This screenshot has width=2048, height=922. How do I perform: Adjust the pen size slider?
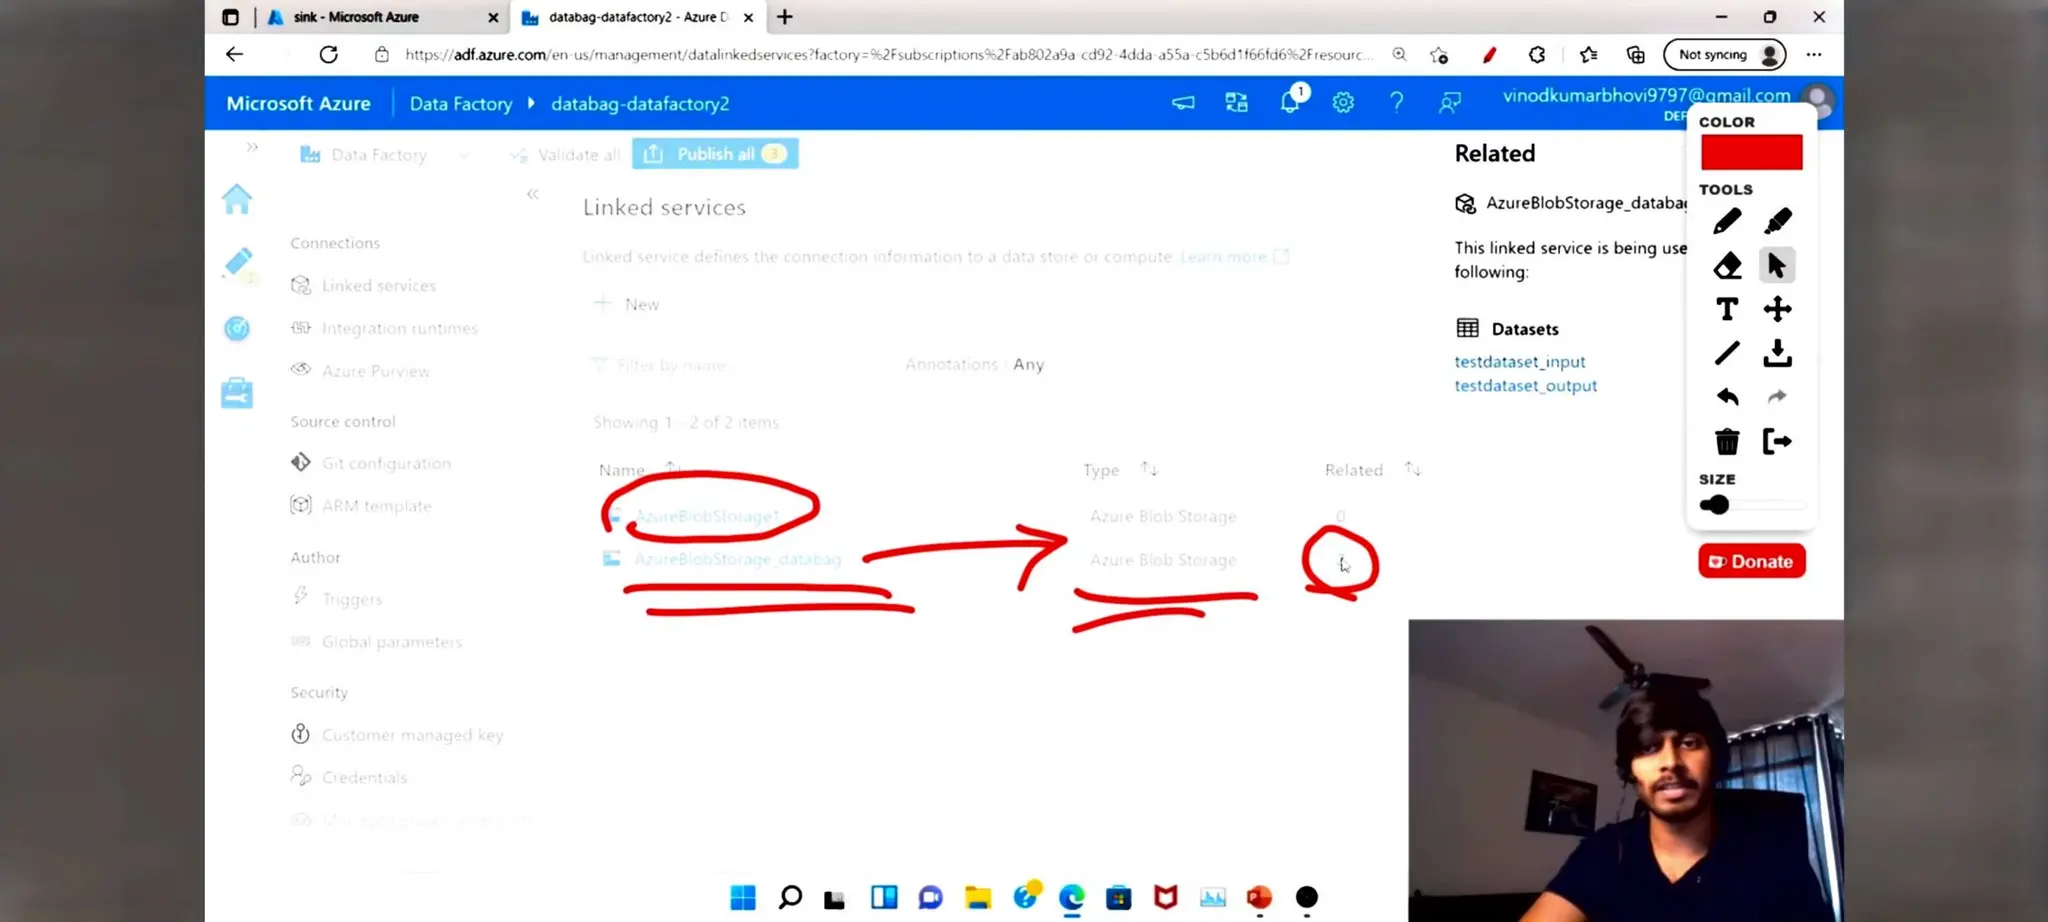1752,505
